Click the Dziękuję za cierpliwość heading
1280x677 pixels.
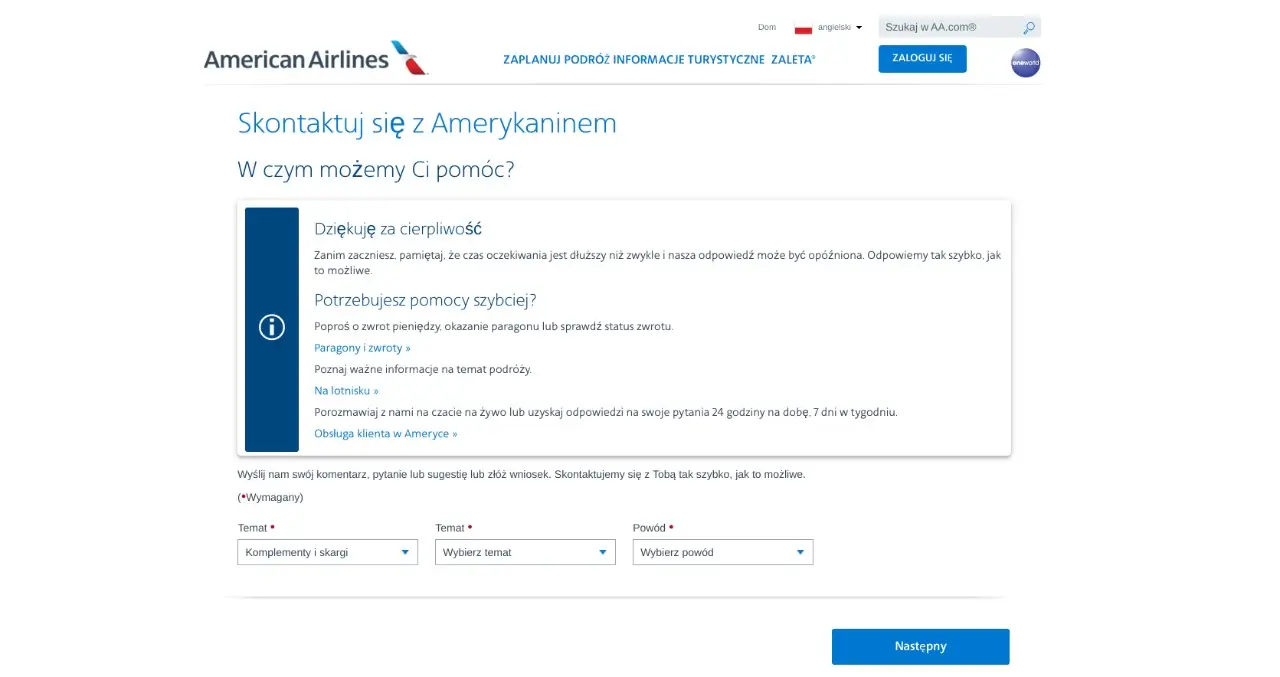(398, 229)
